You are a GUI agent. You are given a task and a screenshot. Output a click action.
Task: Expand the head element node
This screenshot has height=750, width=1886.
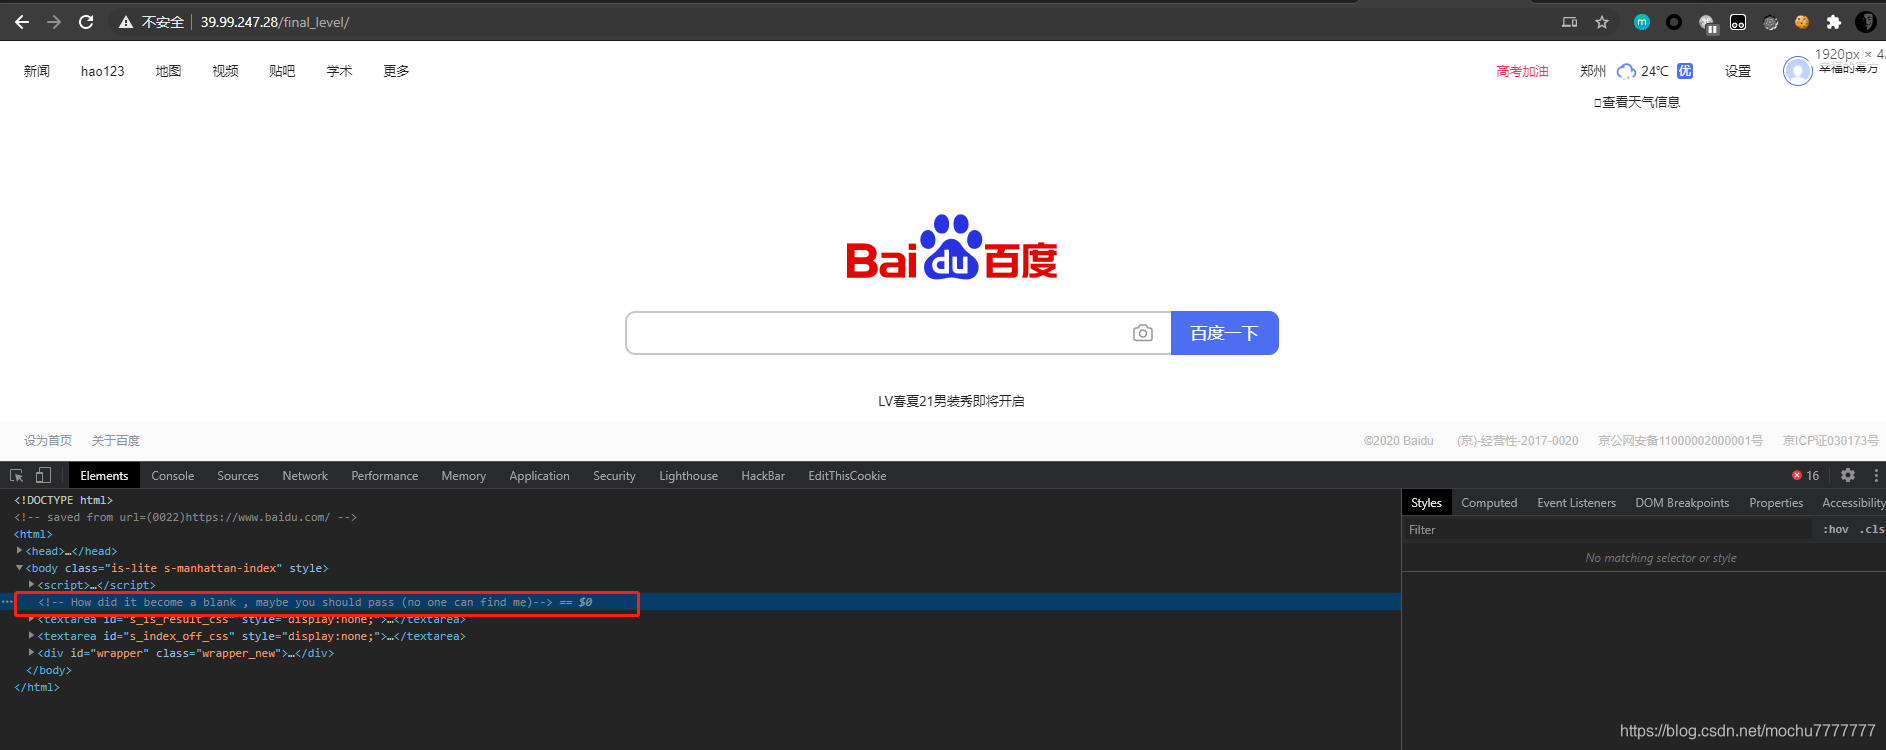(x=19, y=551)
